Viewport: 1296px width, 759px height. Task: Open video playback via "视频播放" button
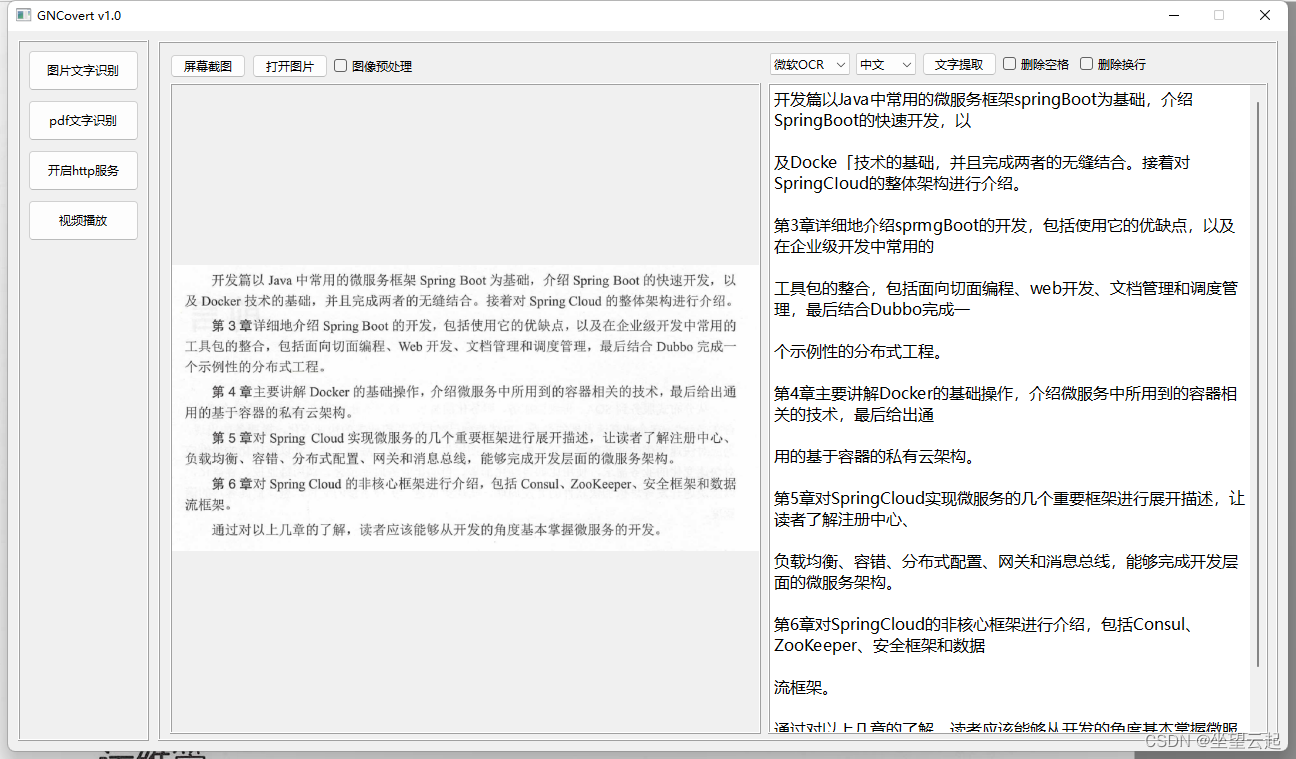click(83, 220)
